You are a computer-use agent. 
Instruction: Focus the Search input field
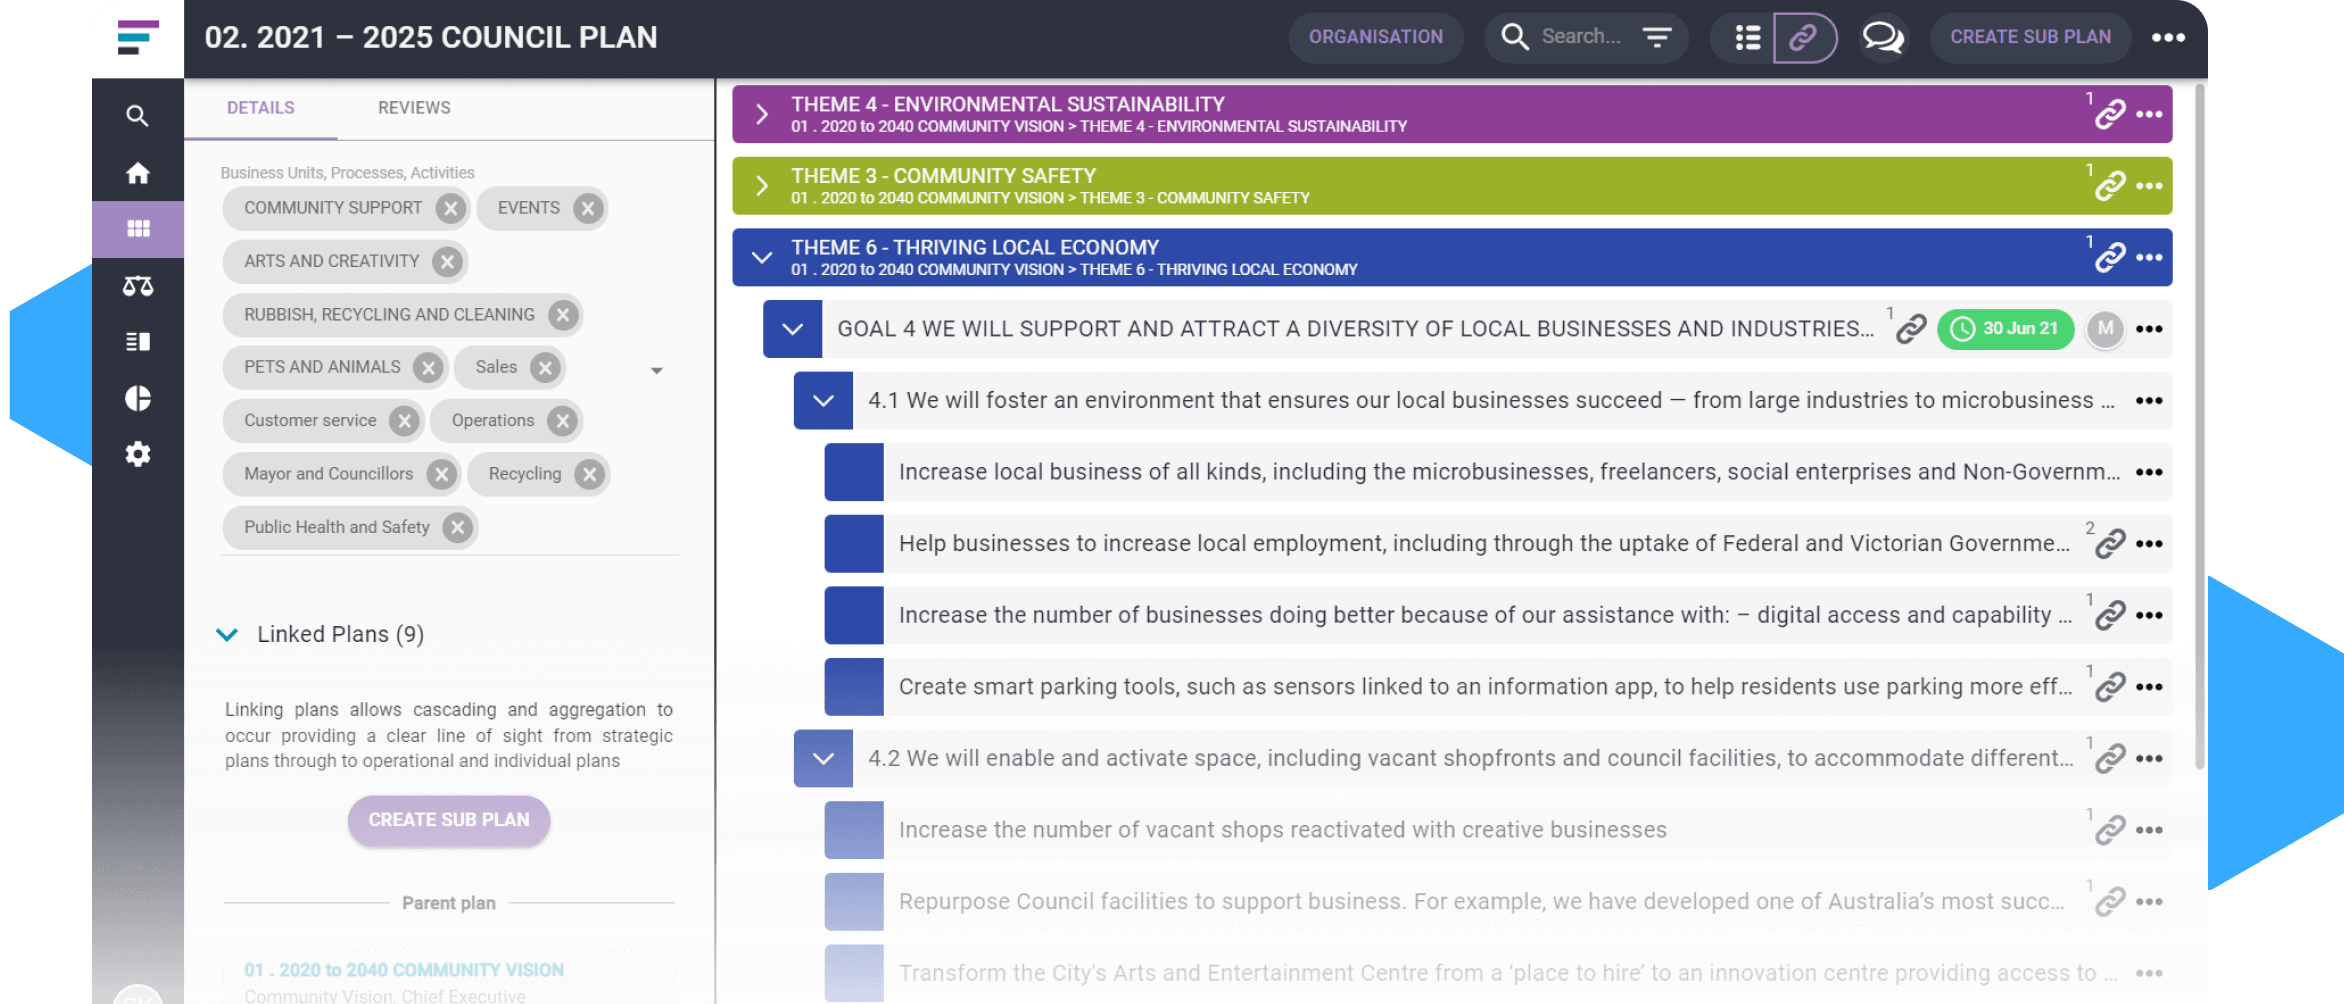1581,38
